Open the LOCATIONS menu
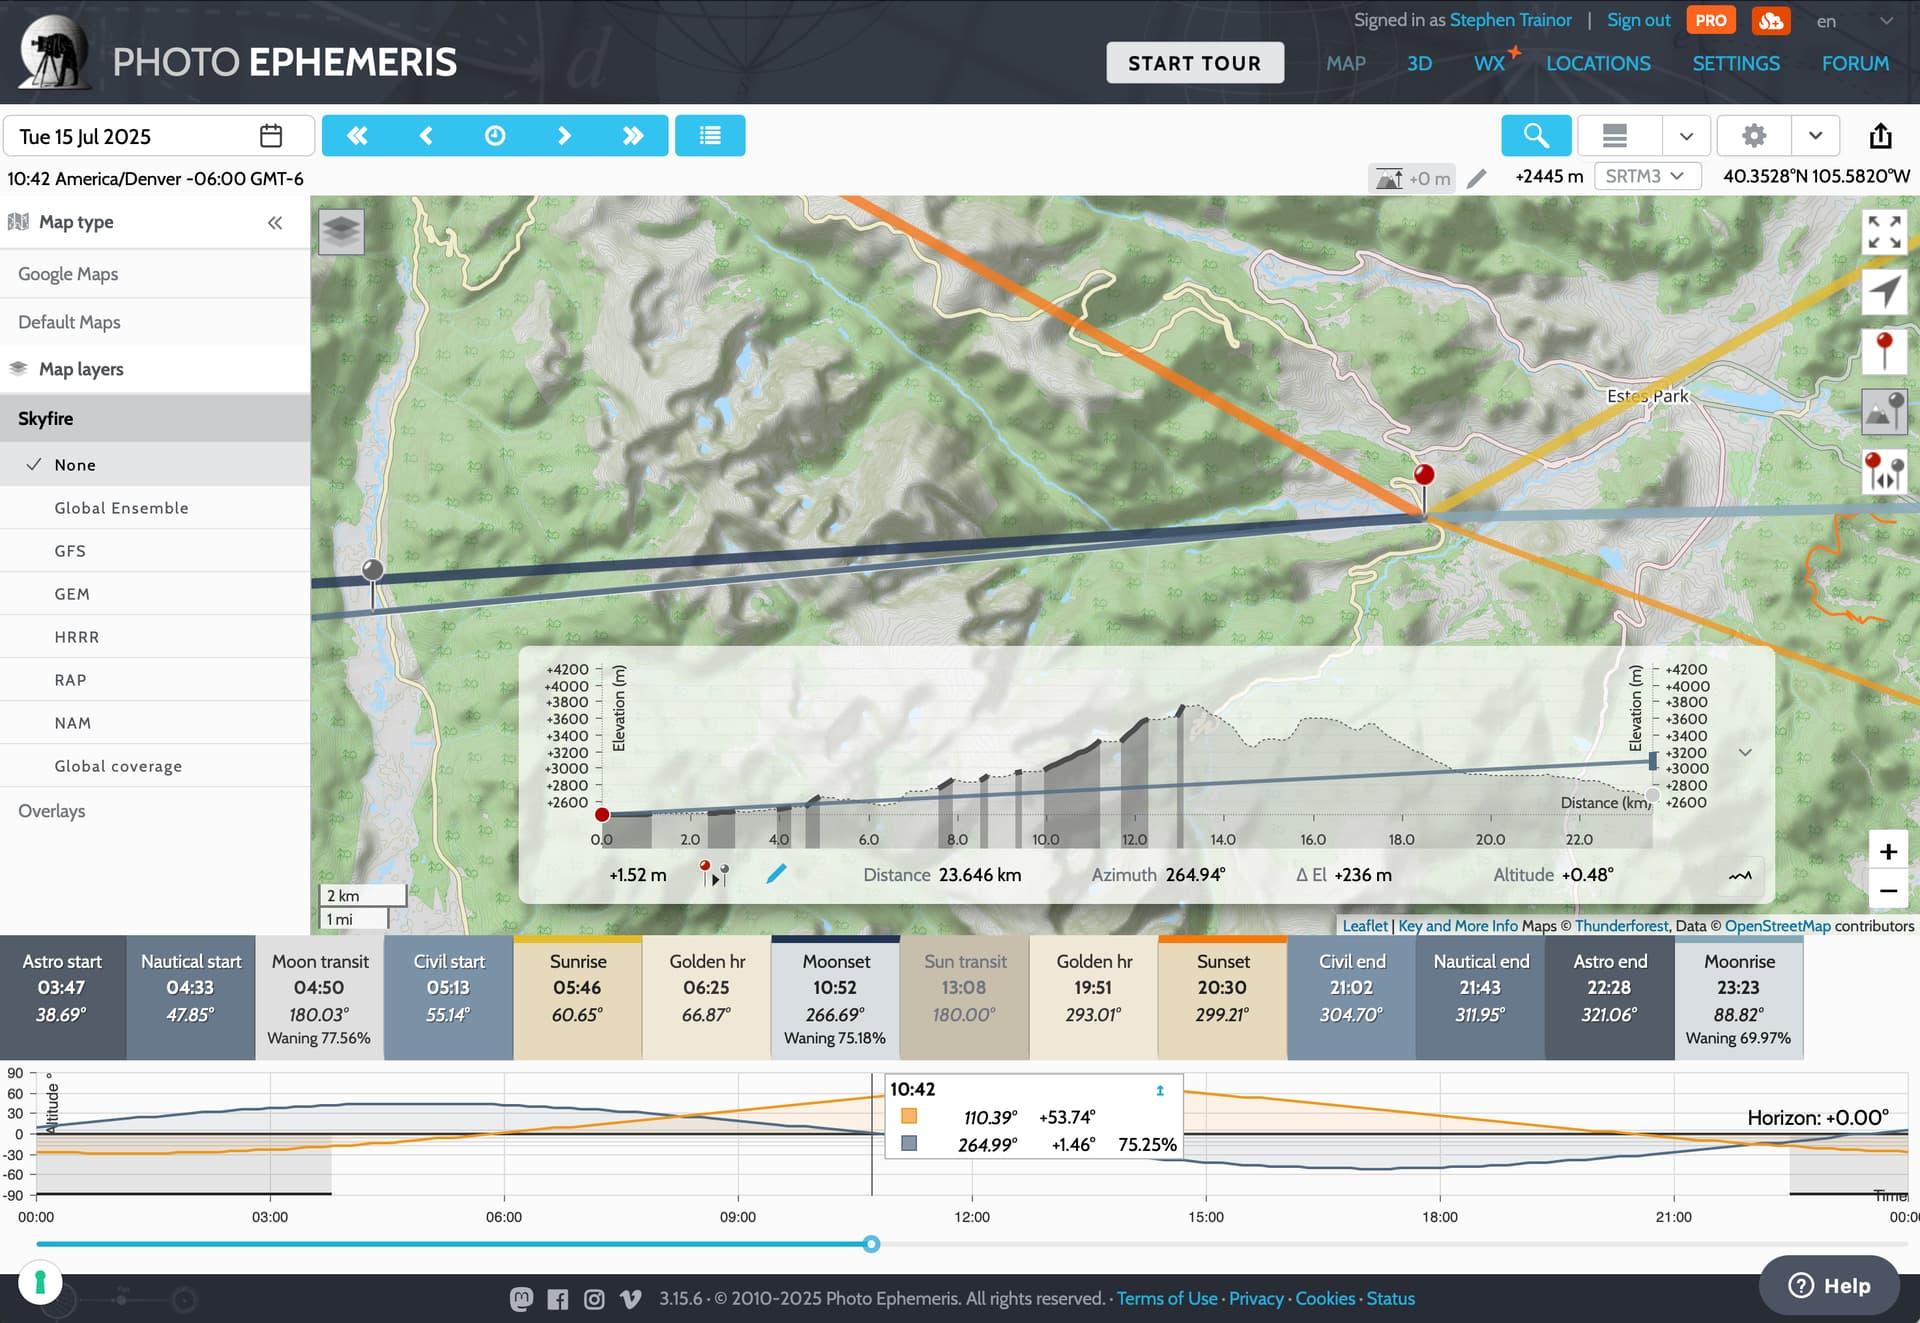 coord(1598,63)
